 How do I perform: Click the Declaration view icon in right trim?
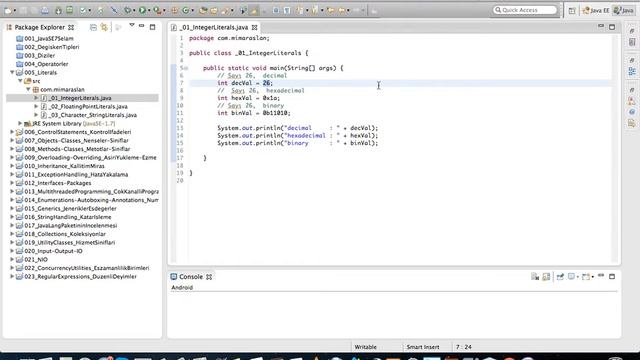click(632, 123)
